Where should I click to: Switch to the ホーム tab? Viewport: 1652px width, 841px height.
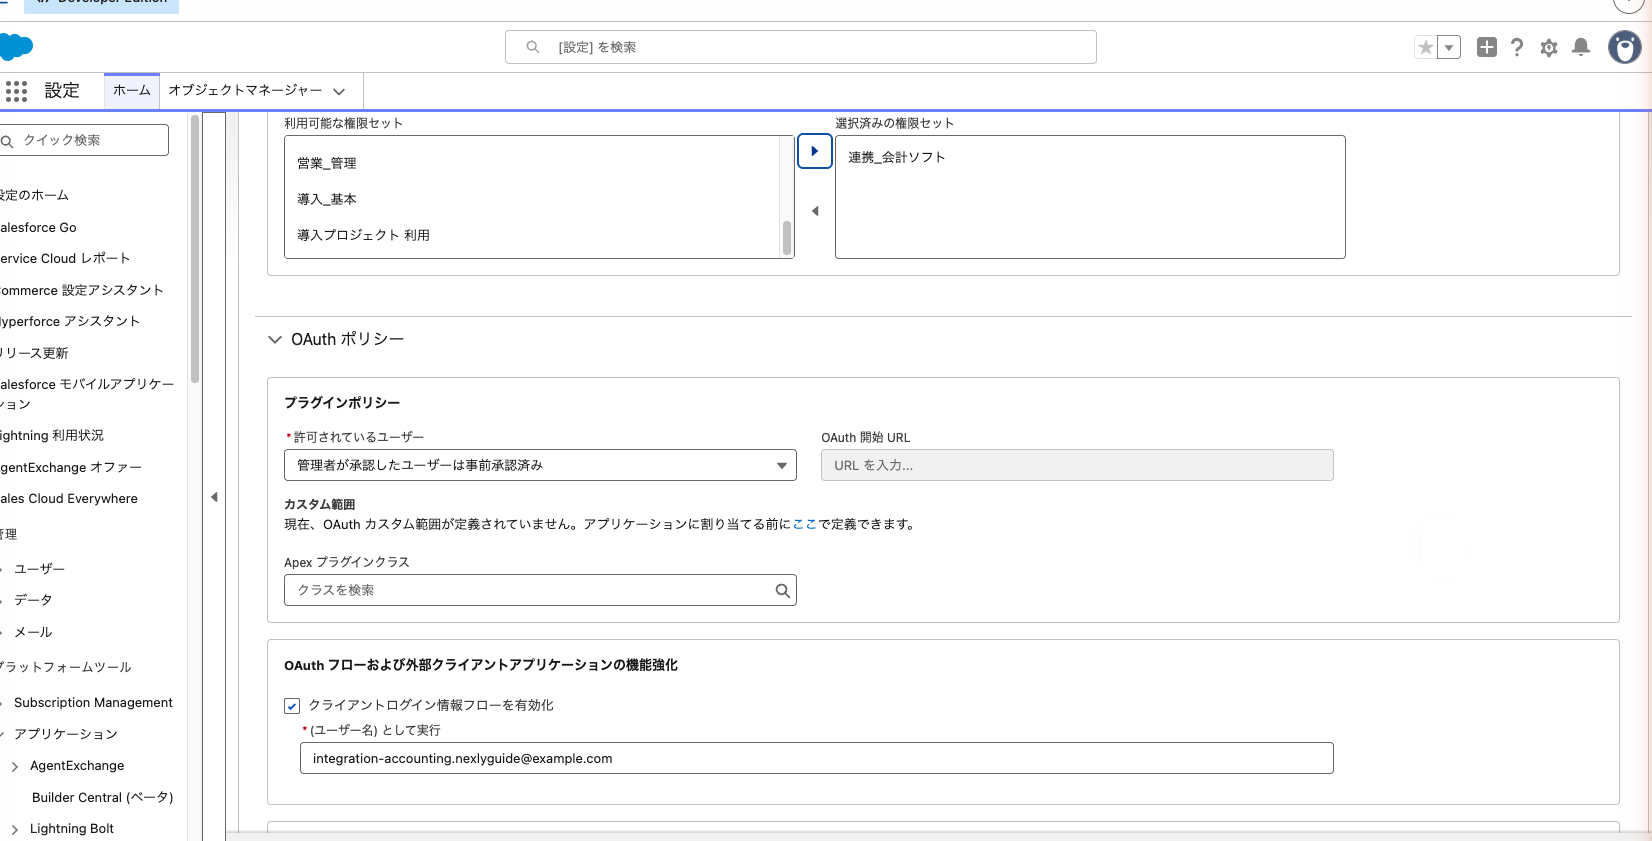point(132,90)
